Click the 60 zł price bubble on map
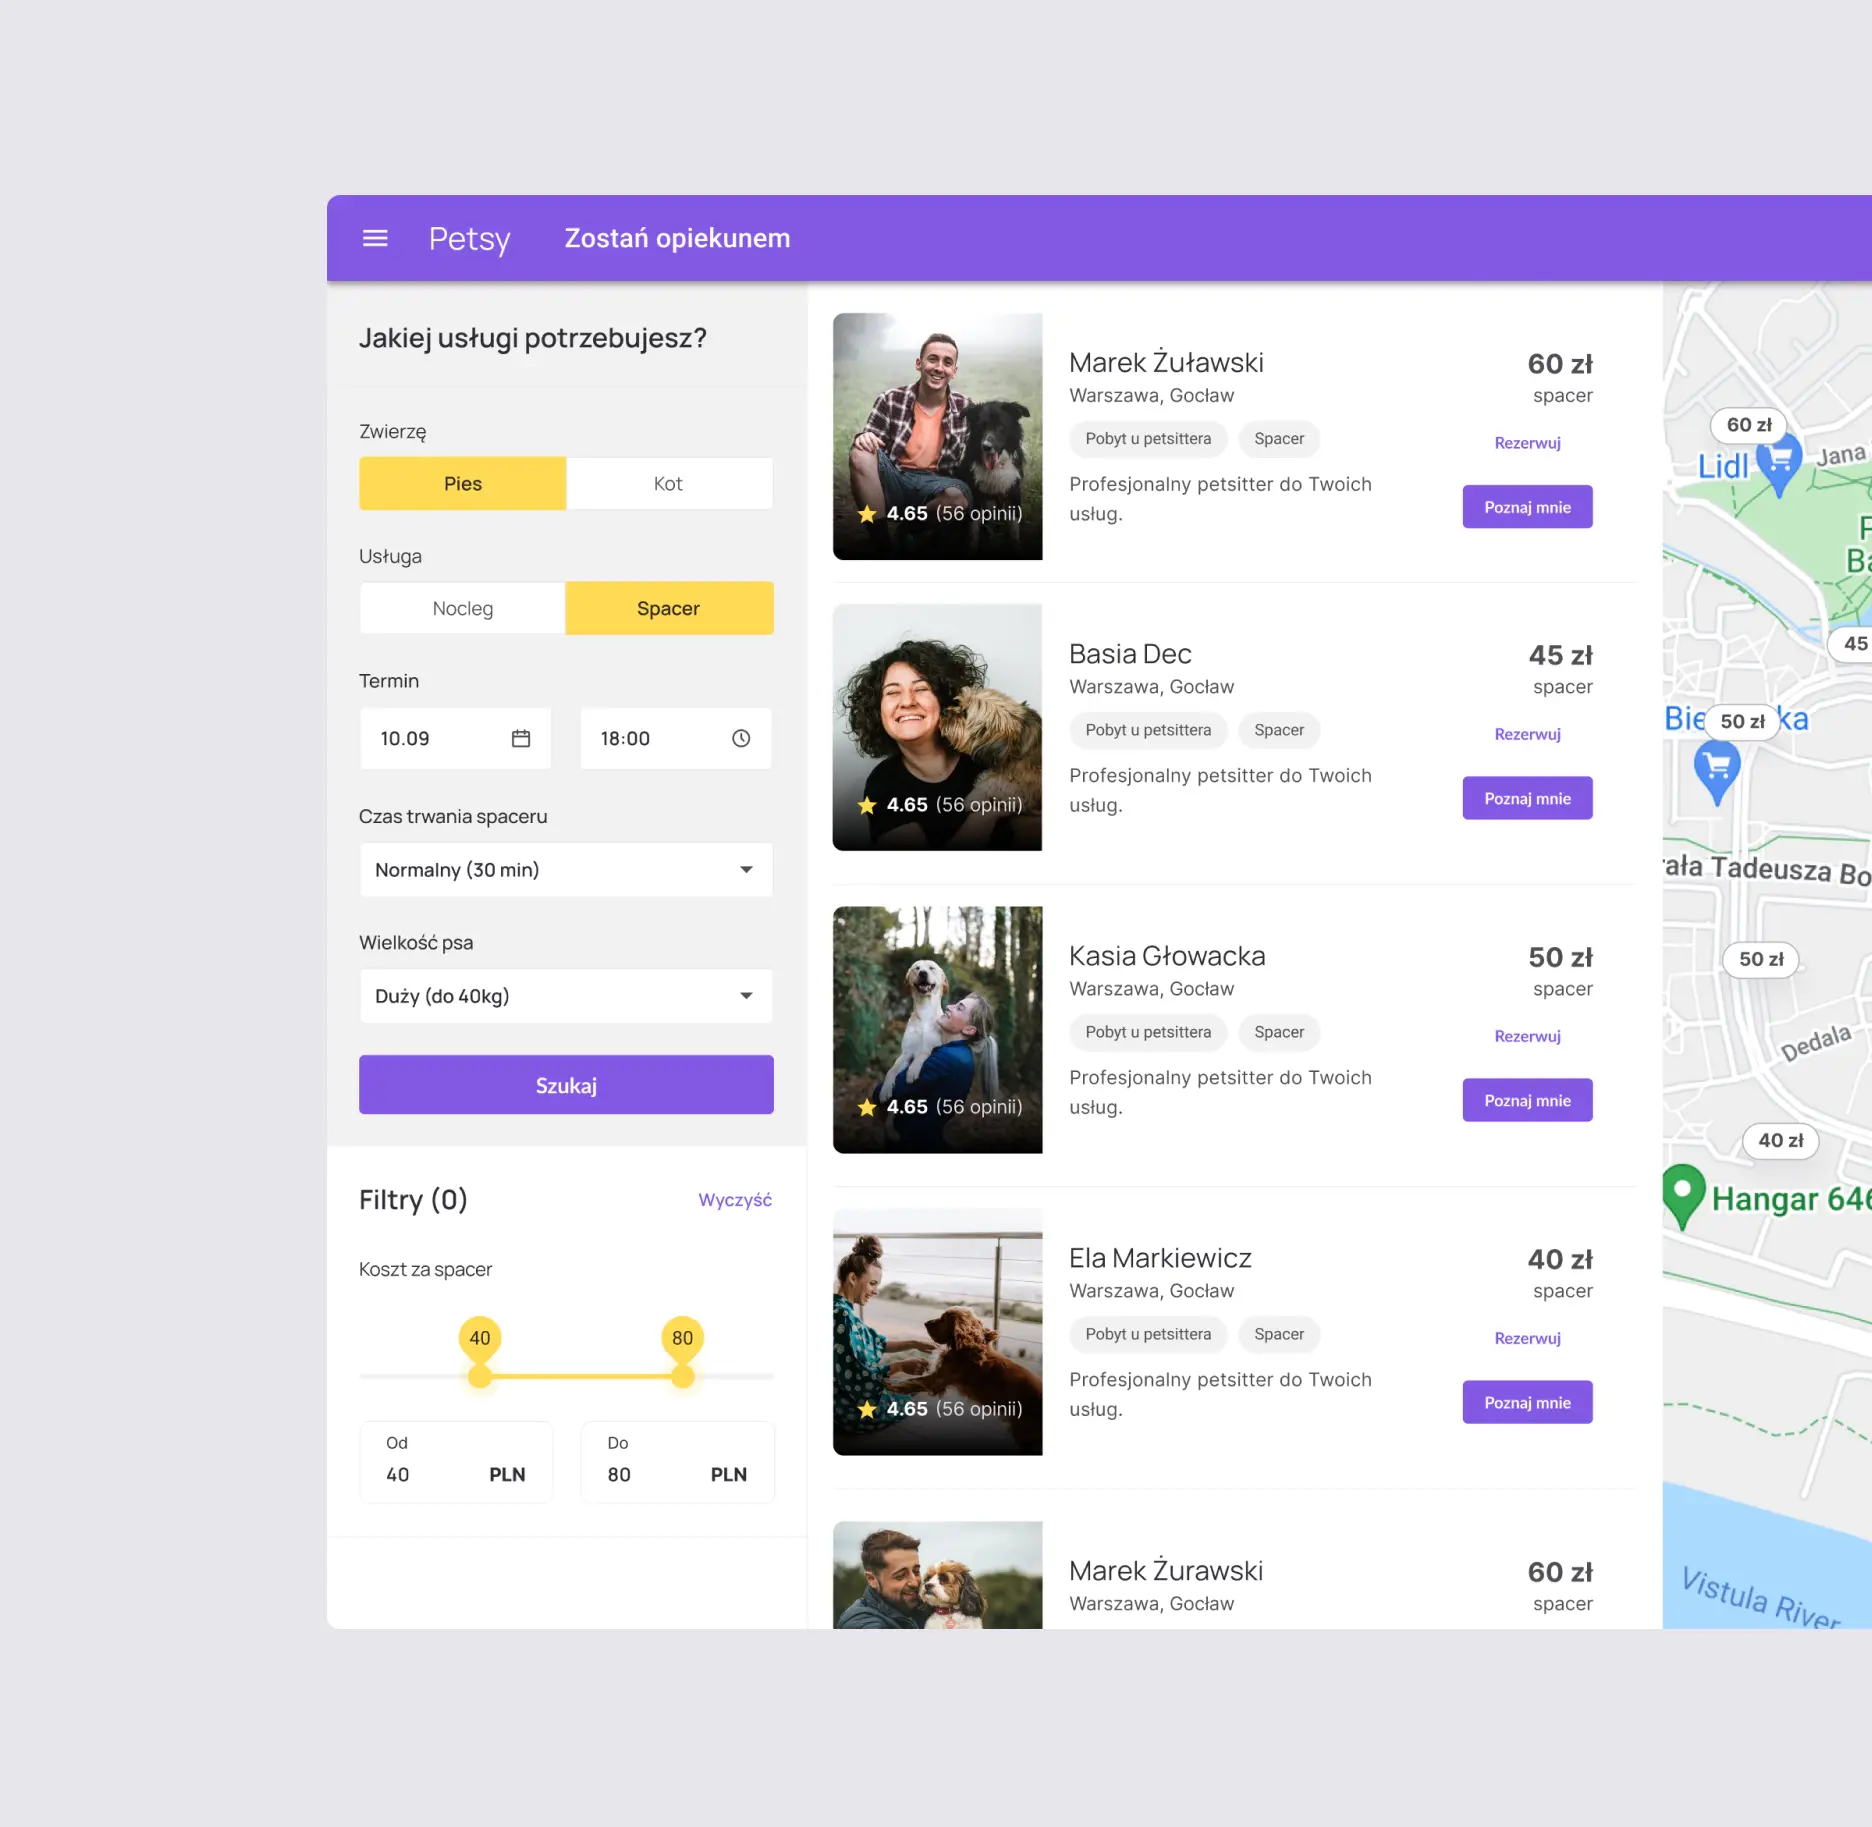1872x1827 pixels. pyautogui.click(x=1748, y=425)
